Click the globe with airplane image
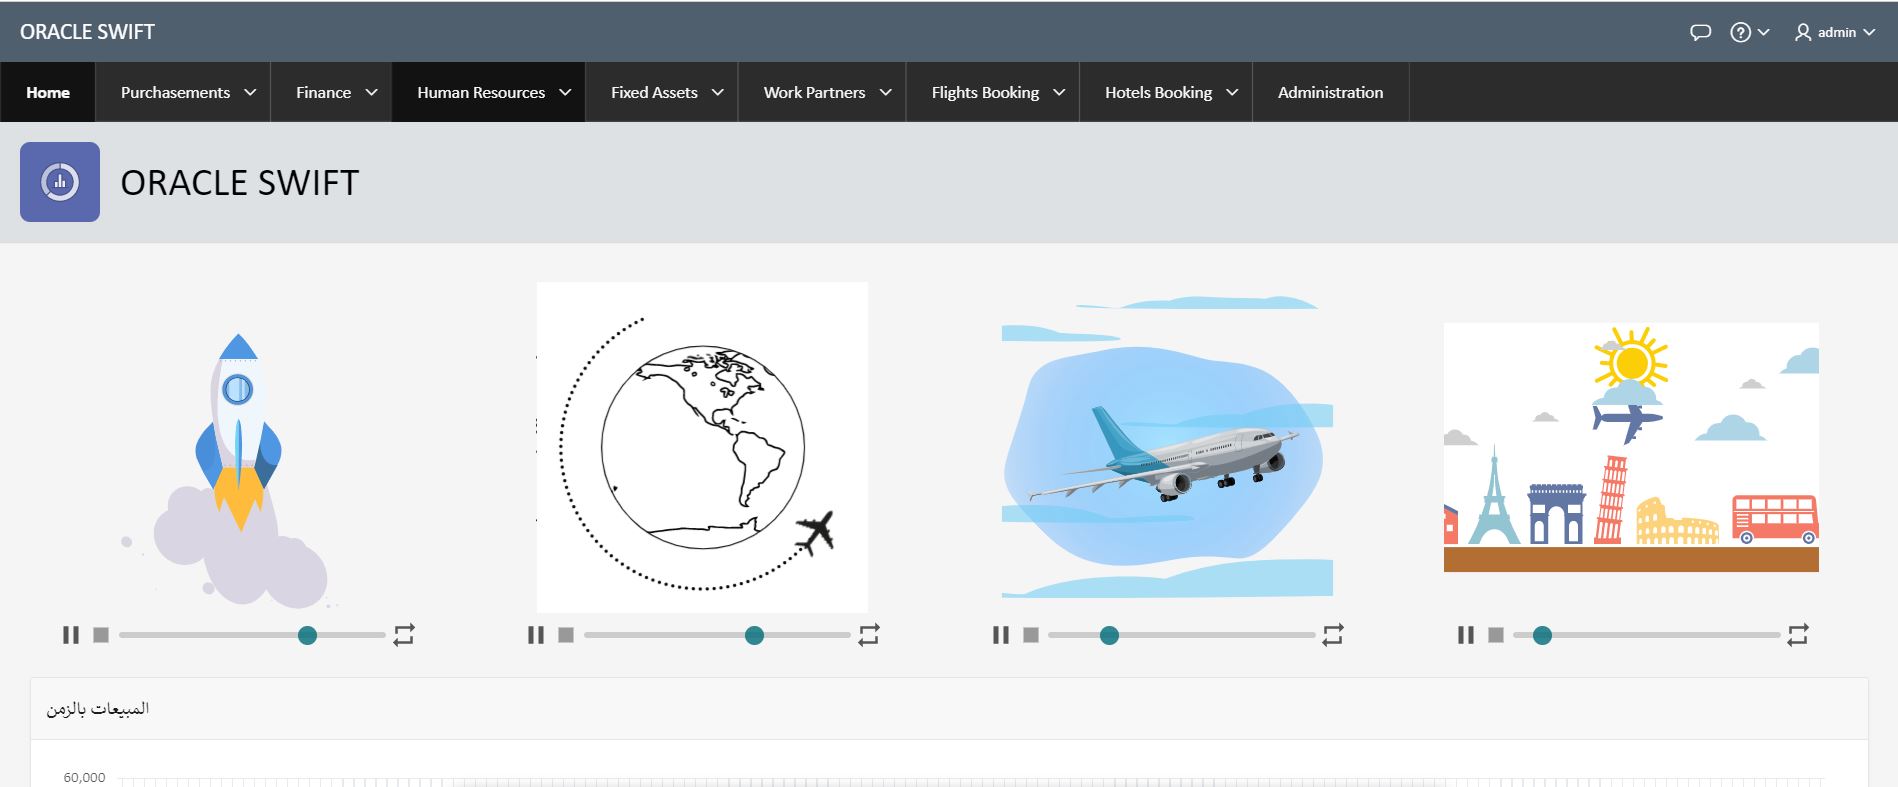 coord(702,447)
